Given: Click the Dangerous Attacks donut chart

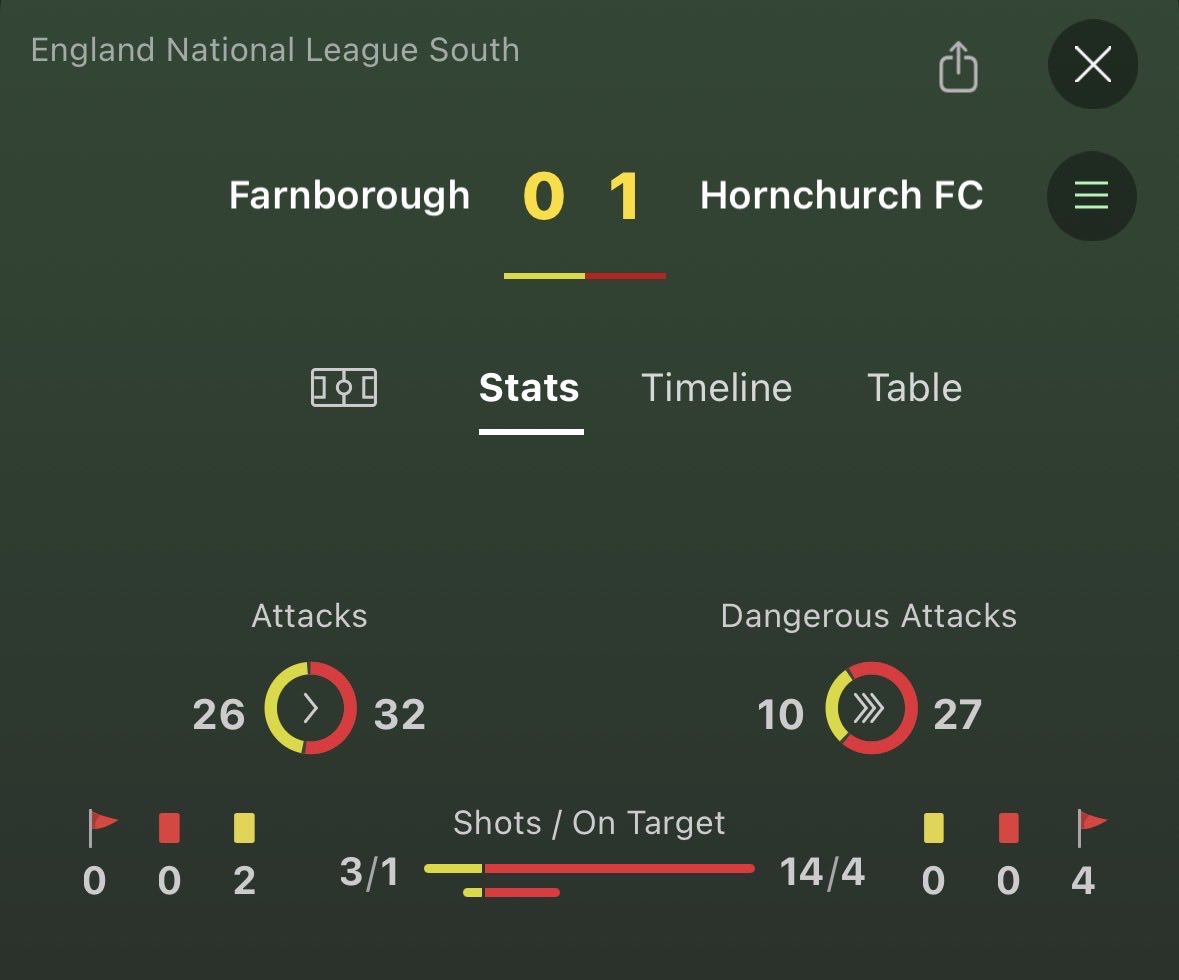Looking at the screenshot, I should pos(870,708).
